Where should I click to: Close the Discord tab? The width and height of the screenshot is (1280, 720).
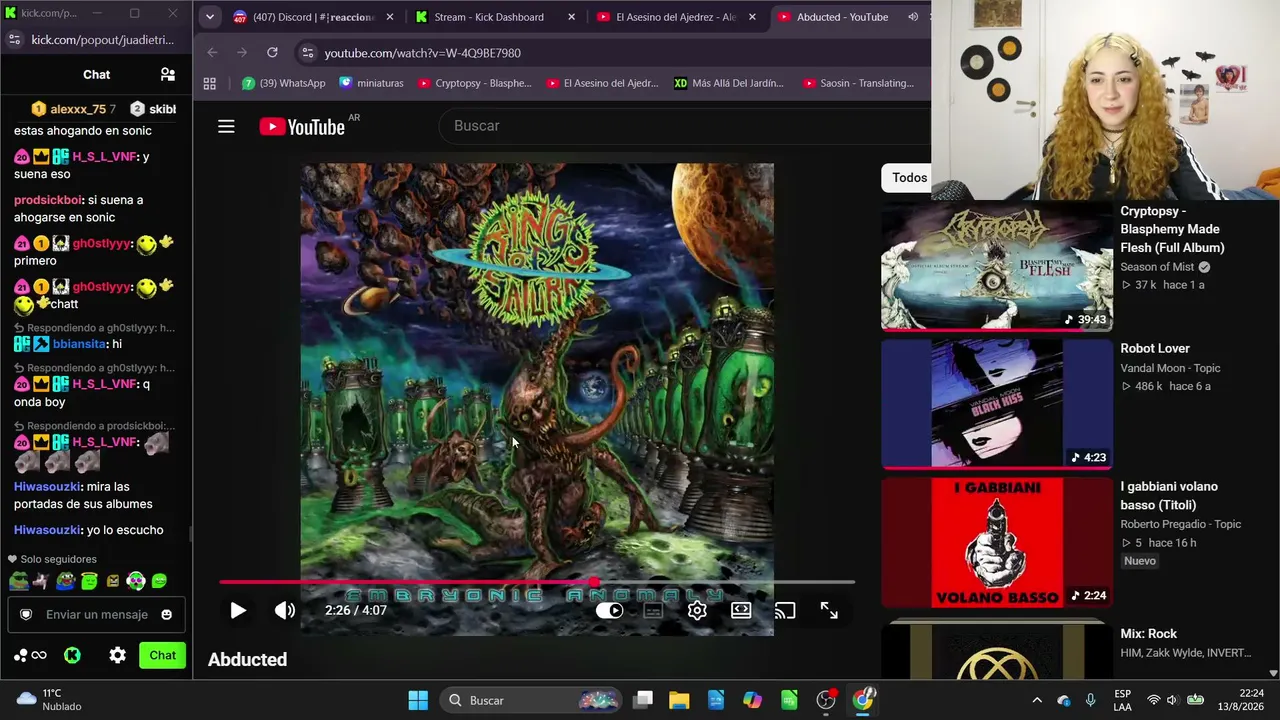(390, 17)
